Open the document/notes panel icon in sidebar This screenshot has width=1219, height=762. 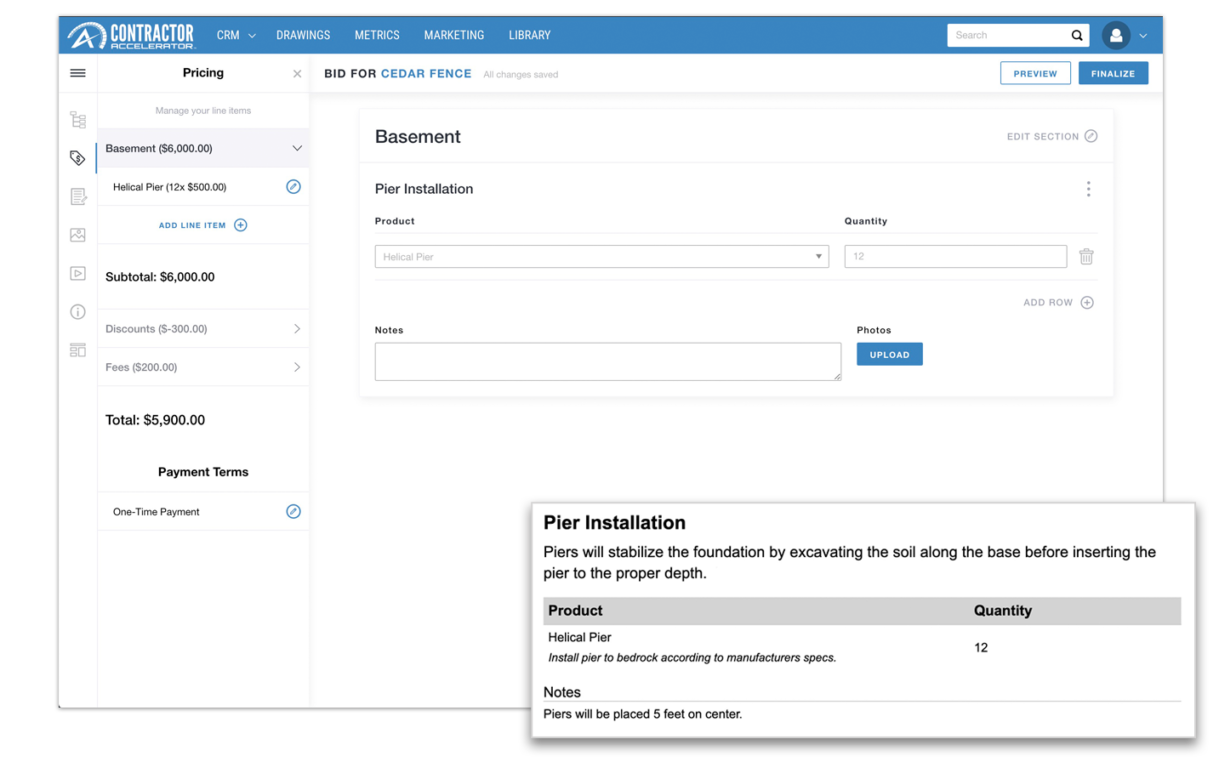(78, 196)
